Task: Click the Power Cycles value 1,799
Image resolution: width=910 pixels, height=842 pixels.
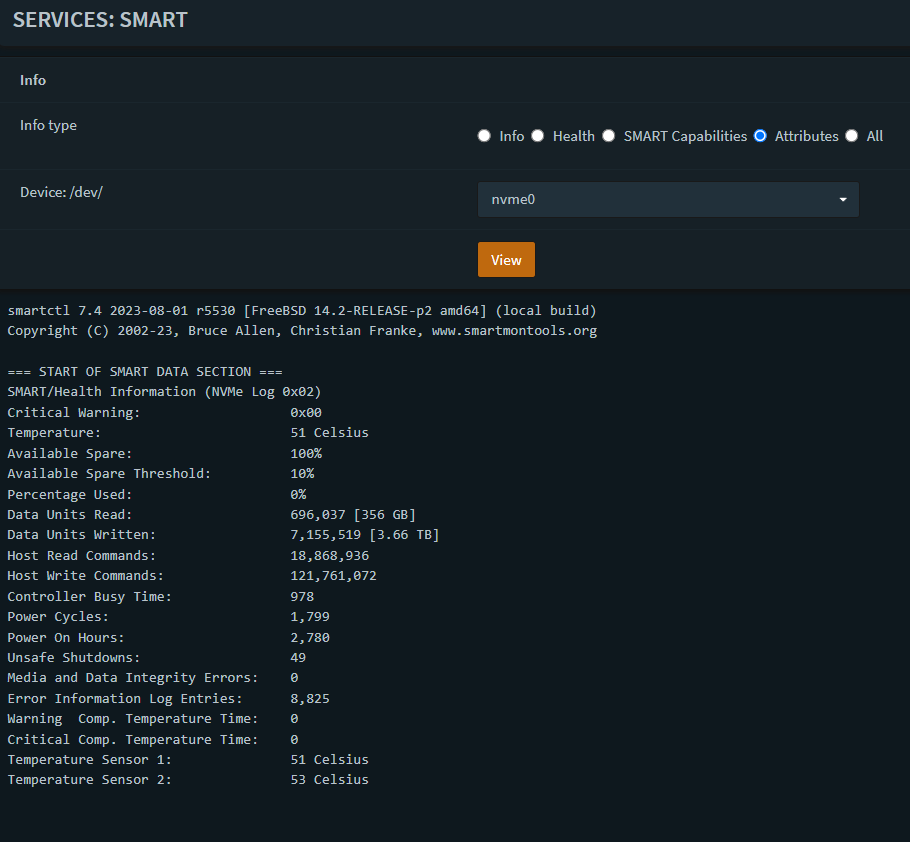Action: click(310, 617)
